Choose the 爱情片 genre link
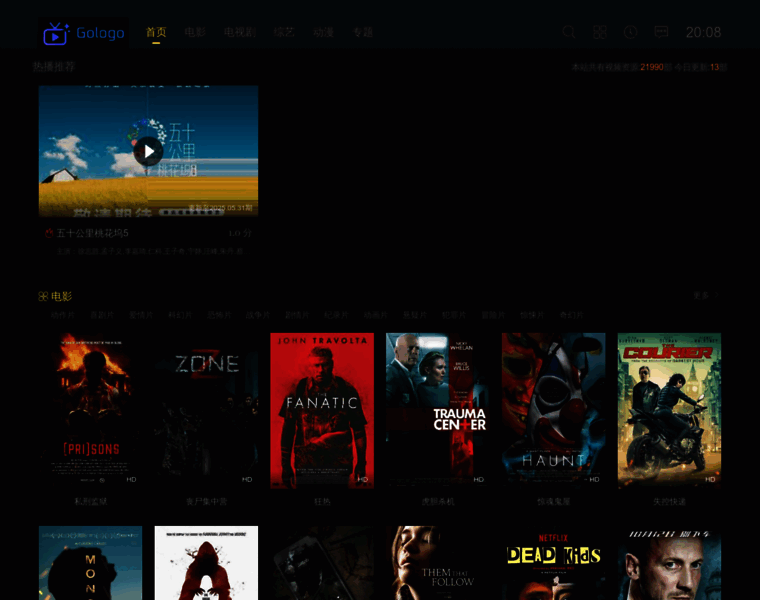 (x=141, y=315)
